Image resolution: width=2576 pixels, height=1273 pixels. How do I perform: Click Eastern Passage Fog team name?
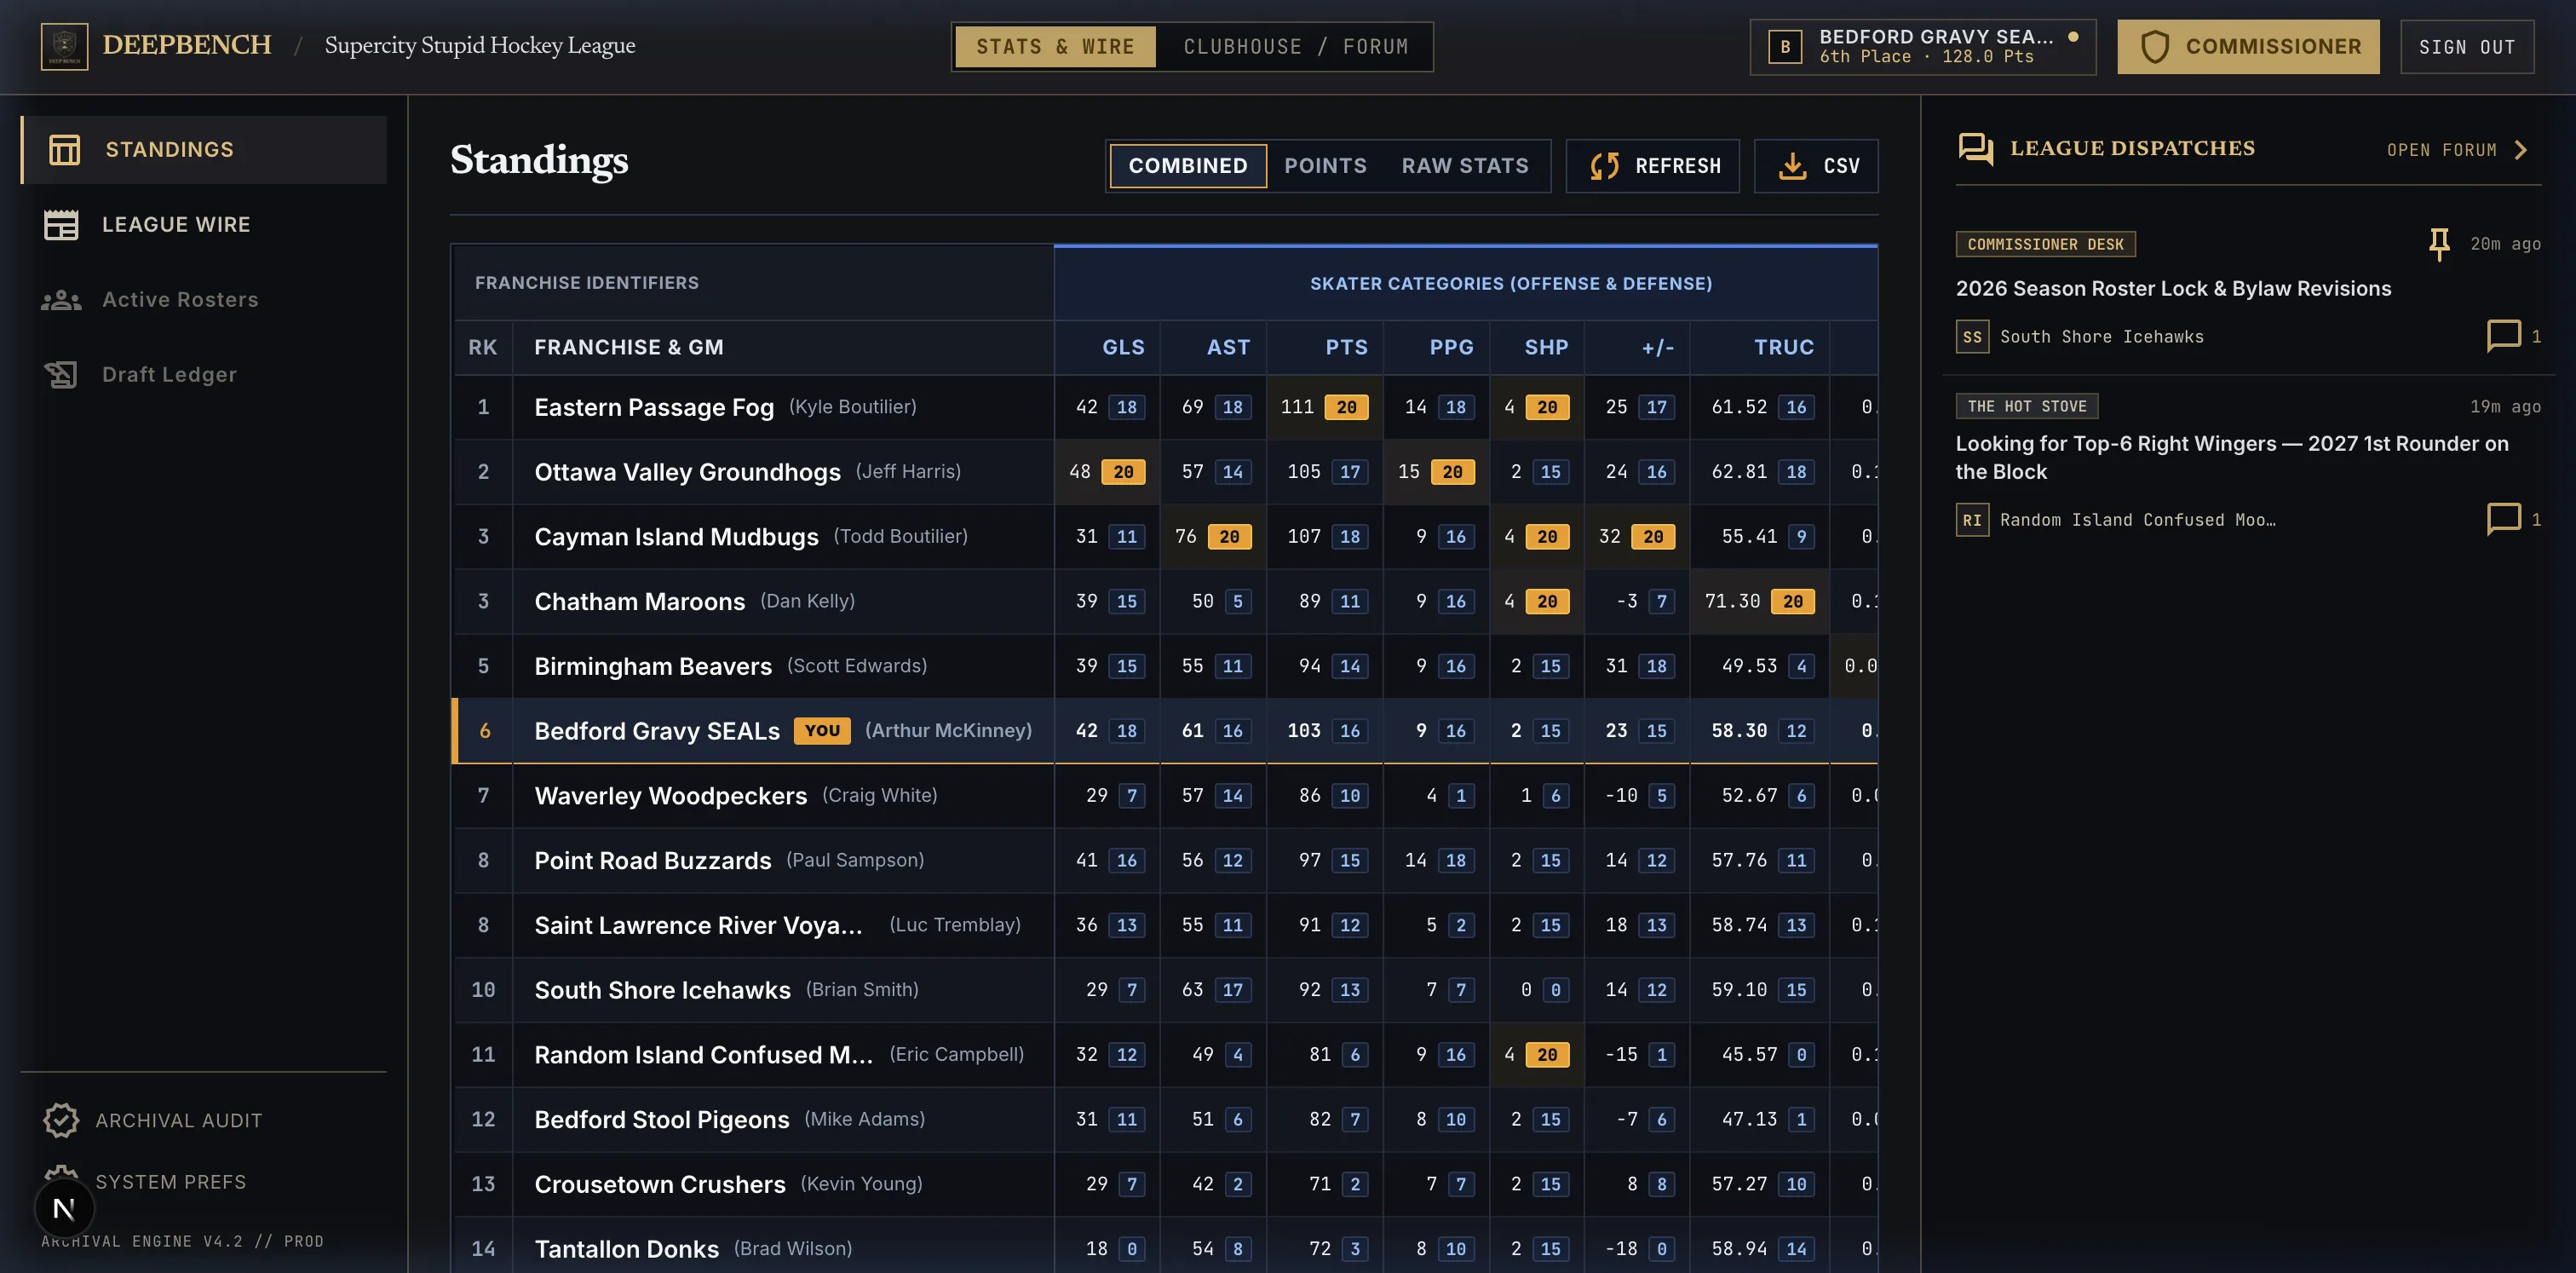(654, 407)
